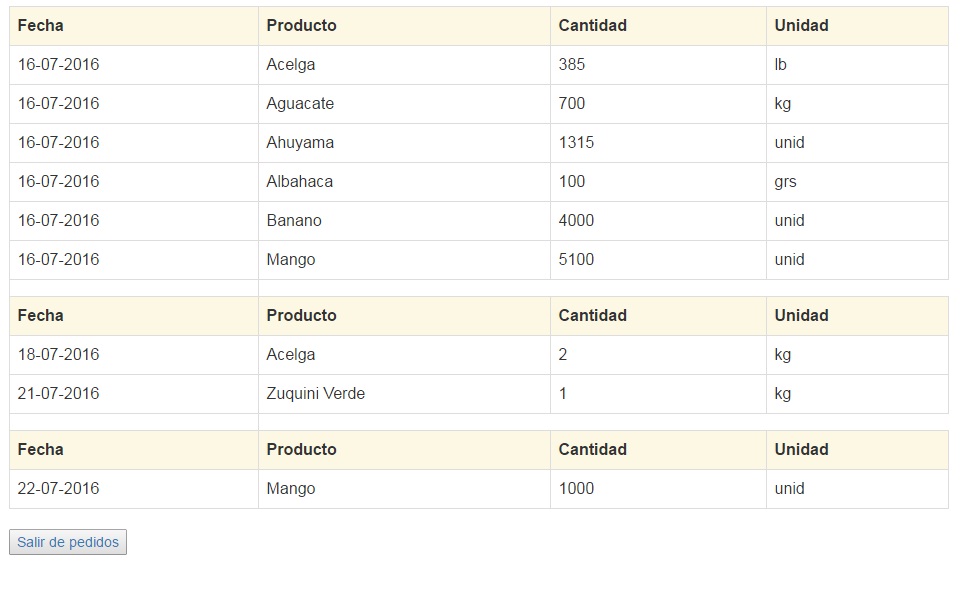Click the first table's Fecha header
Viewport: 962px width, 594px height.
coord(40,25)
